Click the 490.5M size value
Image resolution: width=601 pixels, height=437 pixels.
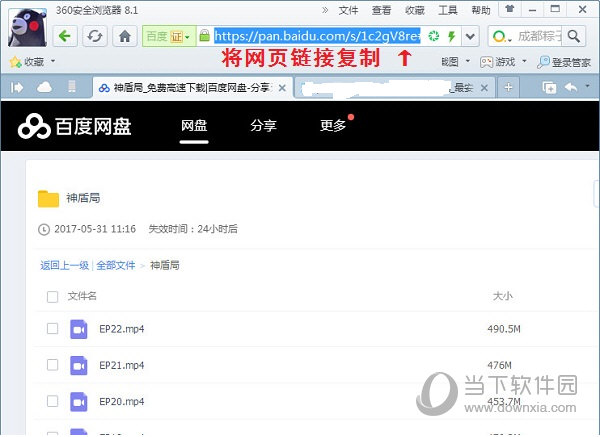pos(504,329)
